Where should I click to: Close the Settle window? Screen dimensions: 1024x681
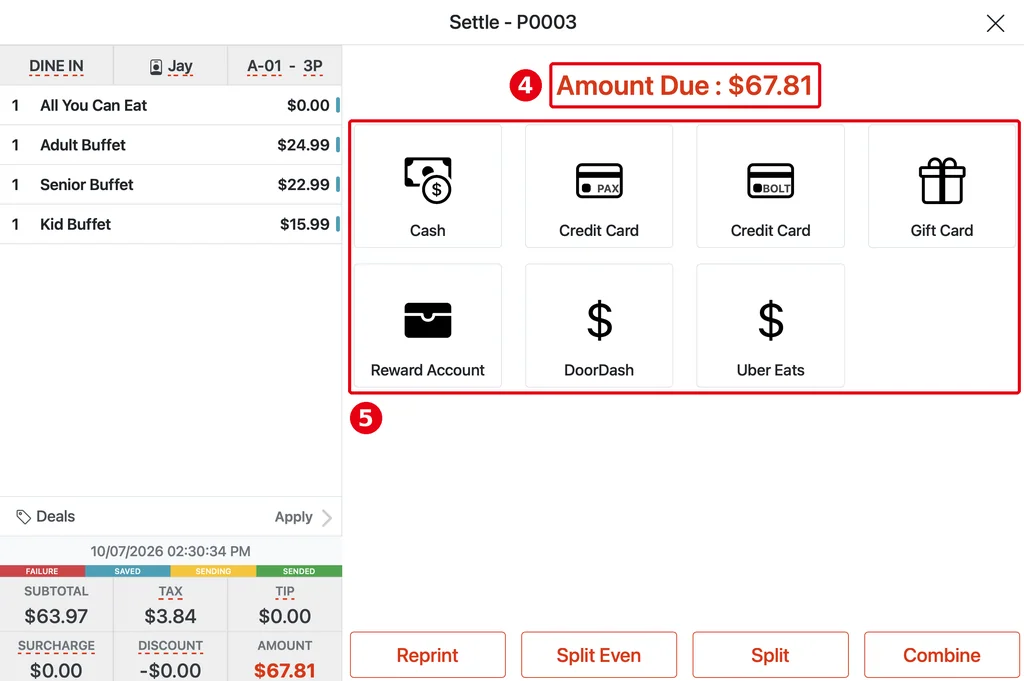pos(995,24)
